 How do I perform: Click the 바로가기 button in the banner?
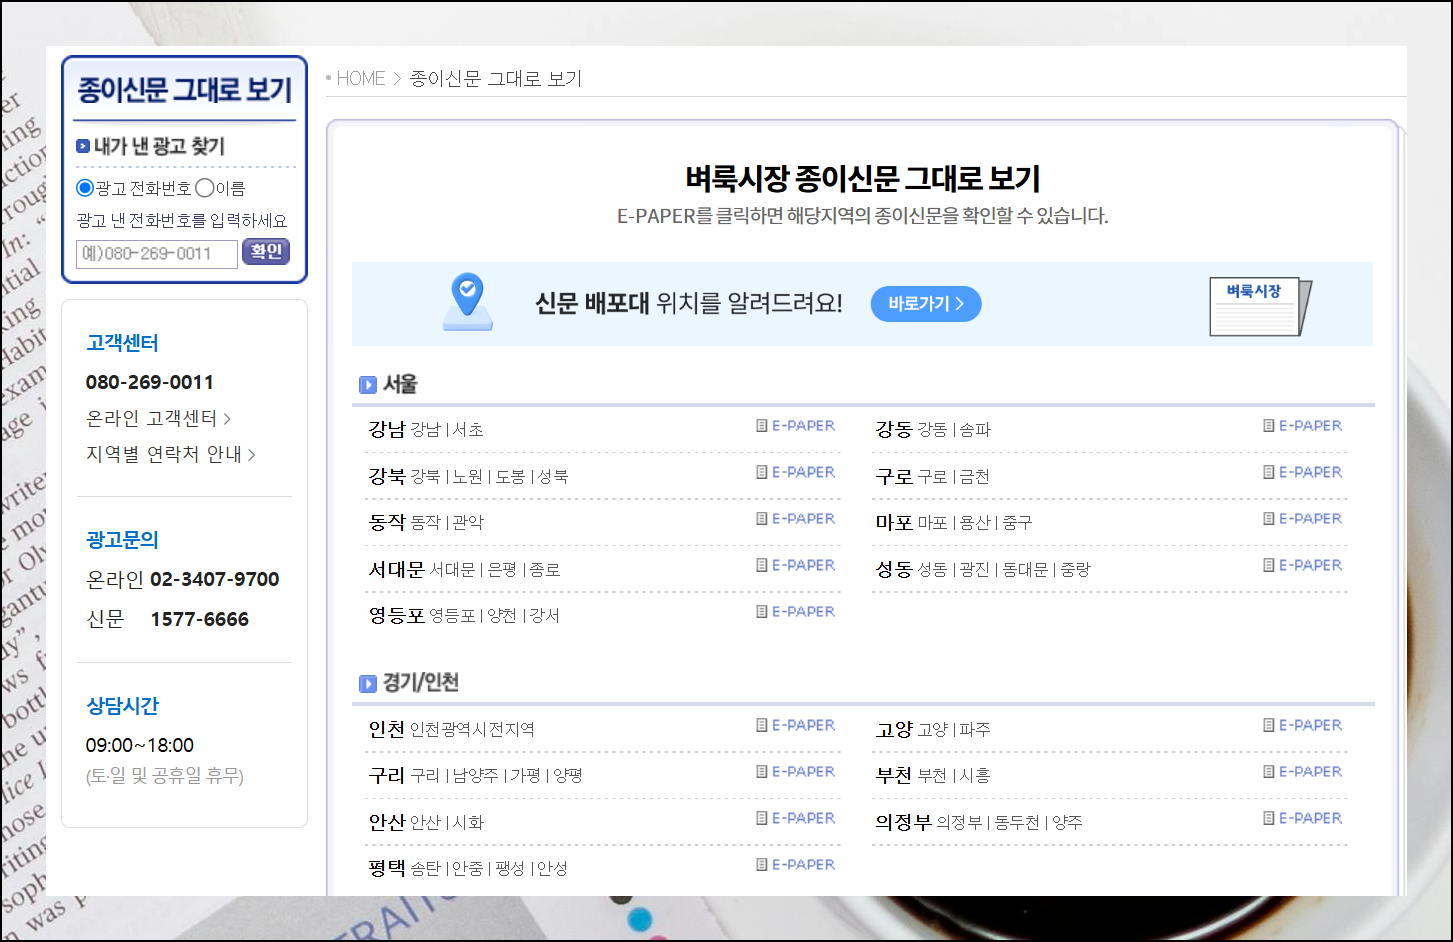coord(926,304)
